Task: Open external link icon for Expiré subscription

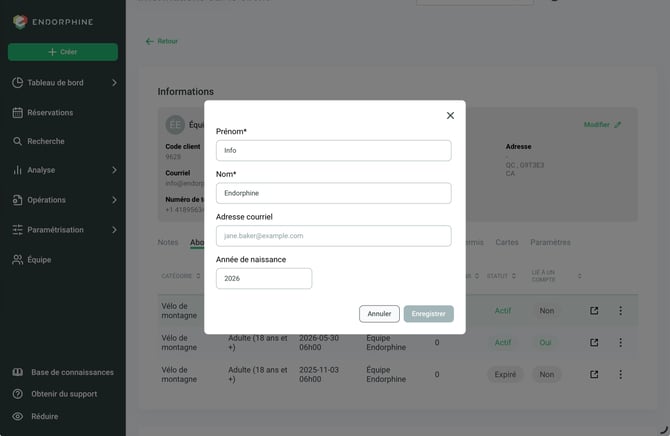Action: 594,374
